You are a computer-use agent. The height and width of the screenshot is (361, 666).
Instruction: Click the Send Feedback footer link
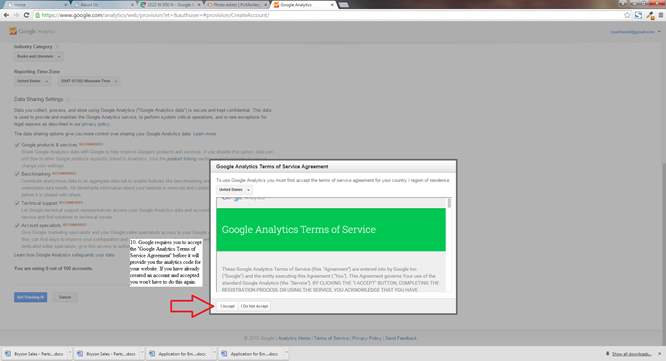pos(401,338)
